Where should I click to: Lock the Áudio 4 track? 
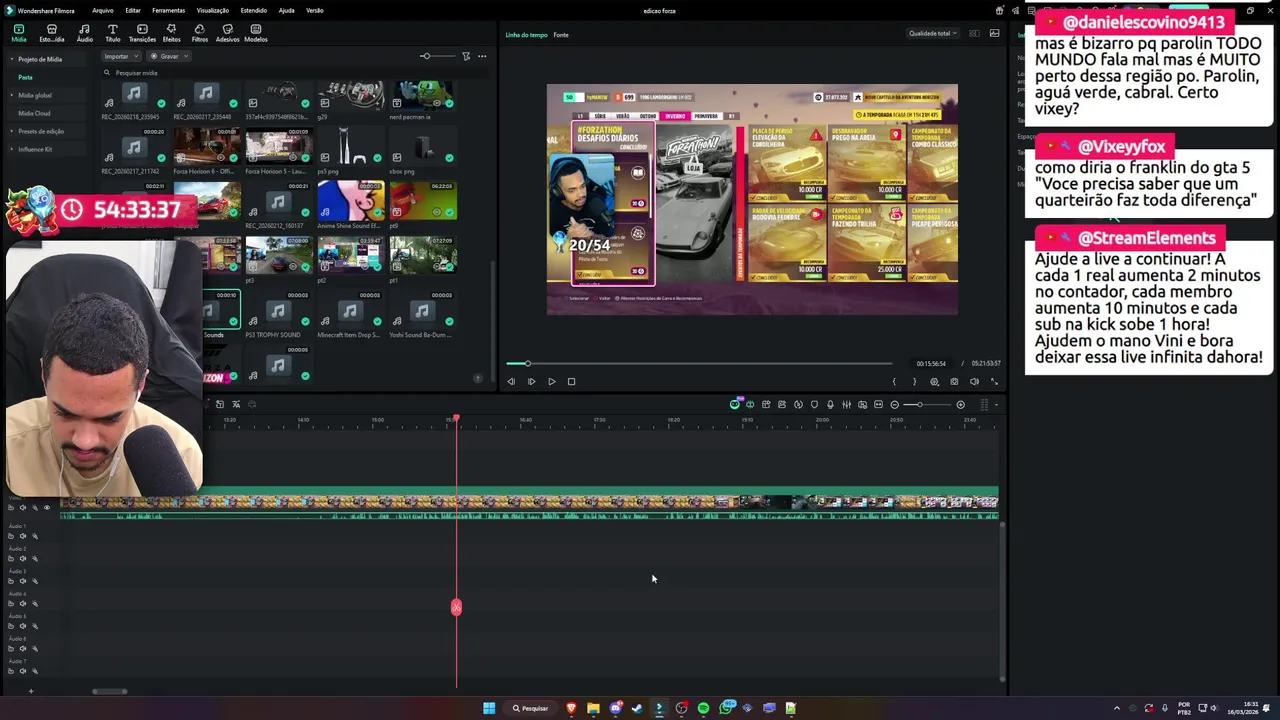pyautogui.click(x=11, y=603)
